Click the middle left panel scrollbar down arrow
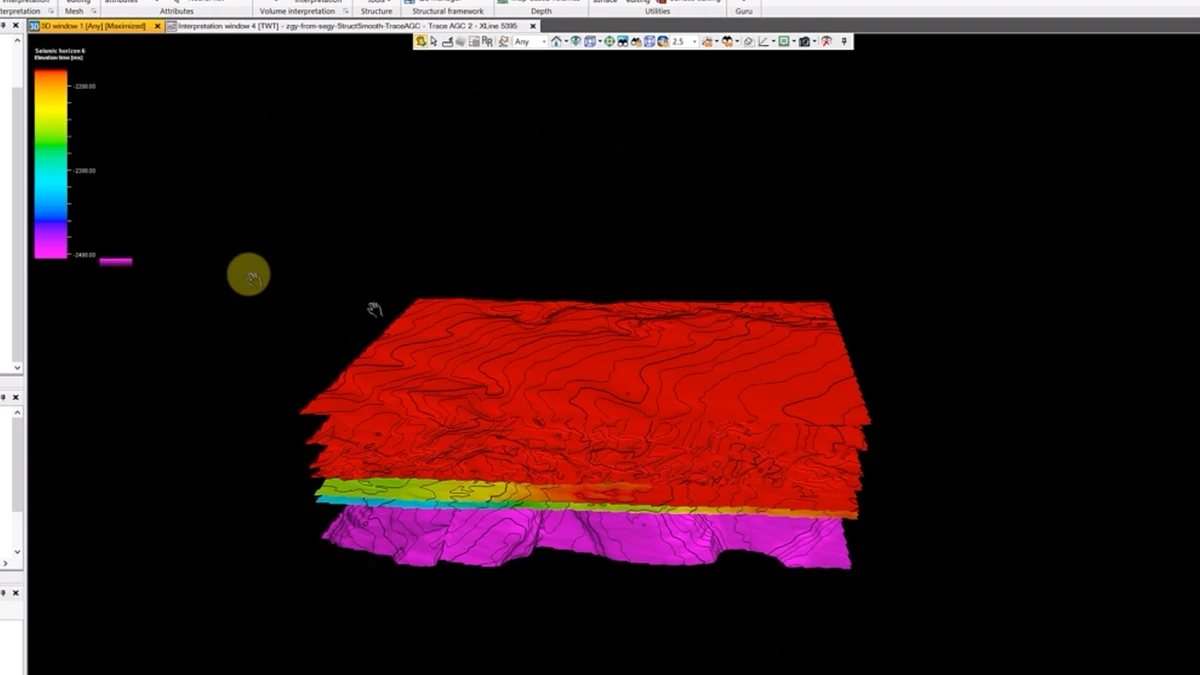1200x675 pixels. point(16,550)
